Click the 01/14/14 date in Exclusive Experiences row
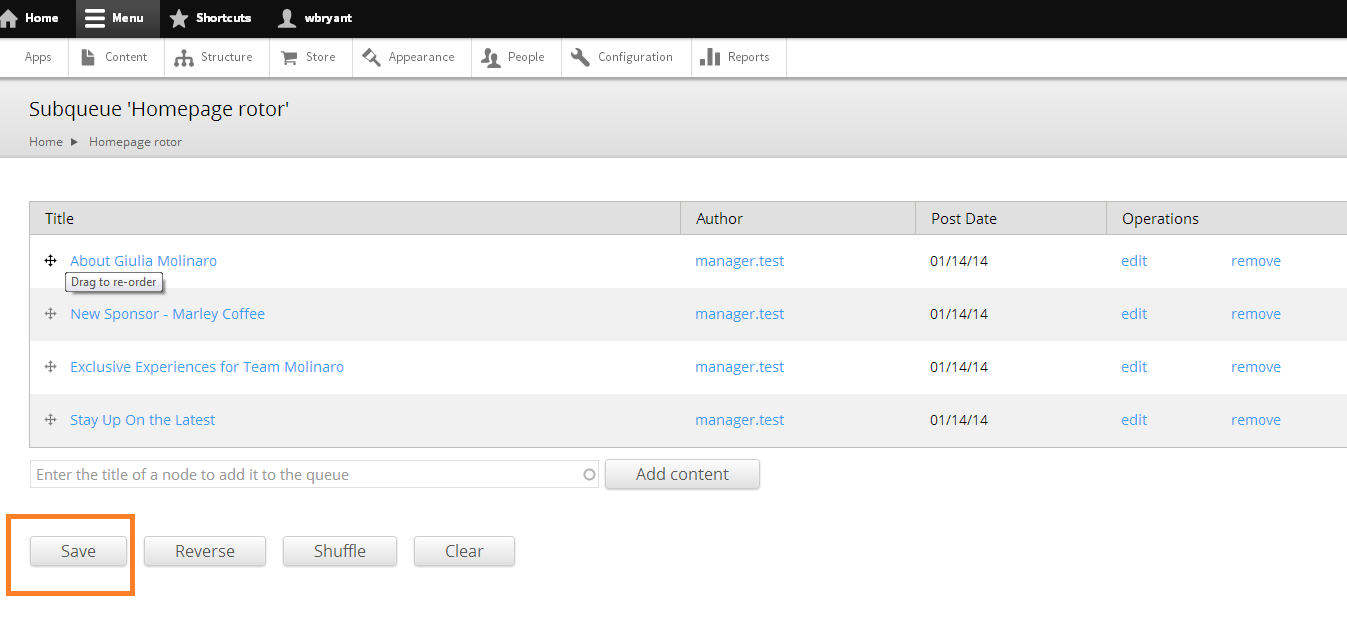This screenshot has width=1347, height=636. [x=959, y=367]
